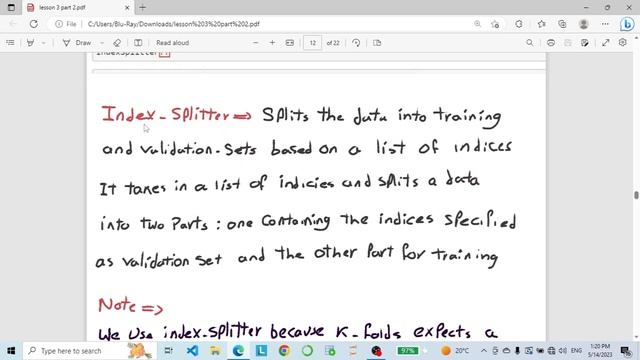Enter full screen mode

[x=605, y=42]
